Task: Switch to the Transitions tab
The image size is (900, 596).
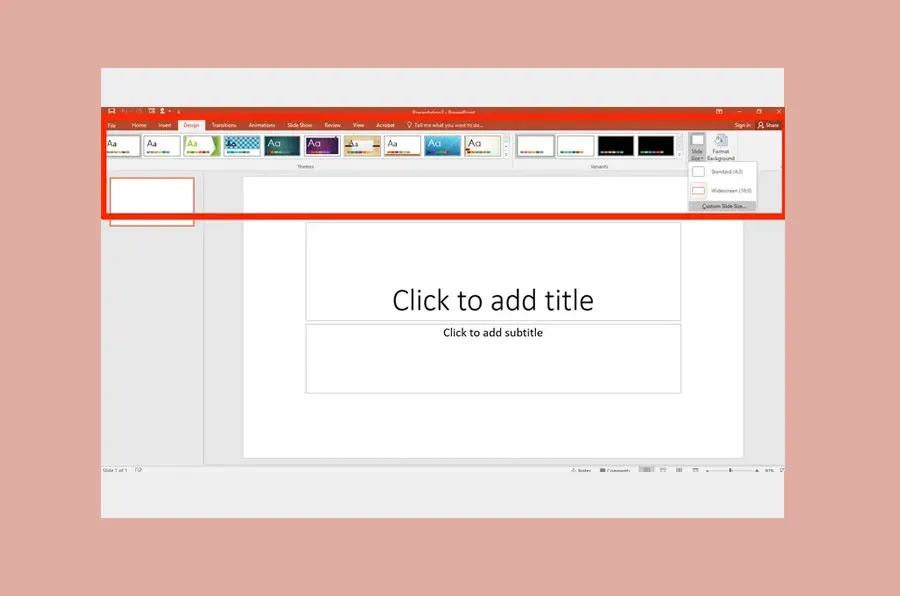Action: [222, 124]
